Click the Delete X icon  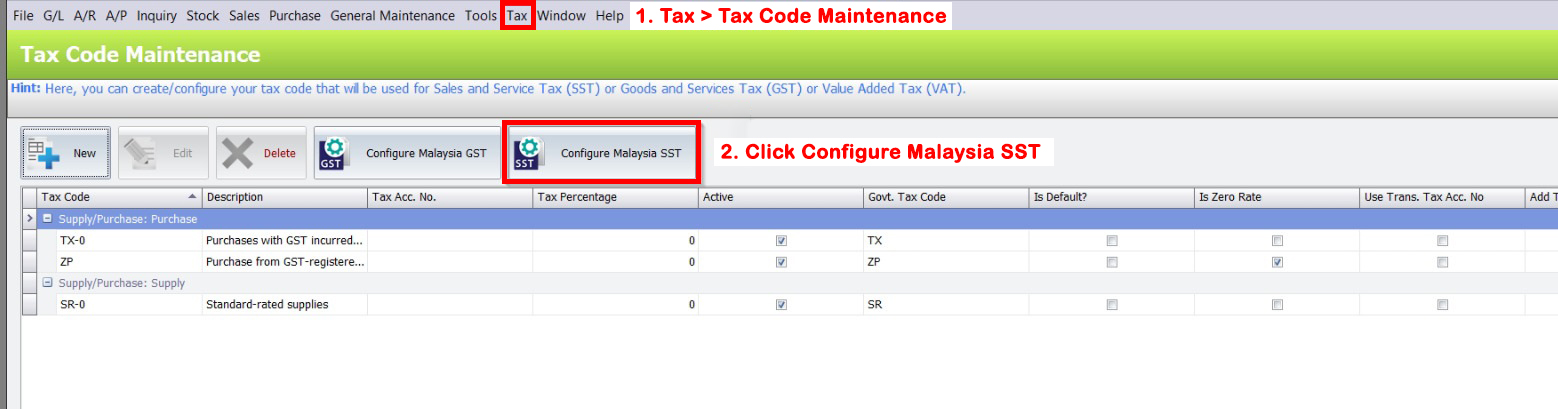tap(239, 153)
